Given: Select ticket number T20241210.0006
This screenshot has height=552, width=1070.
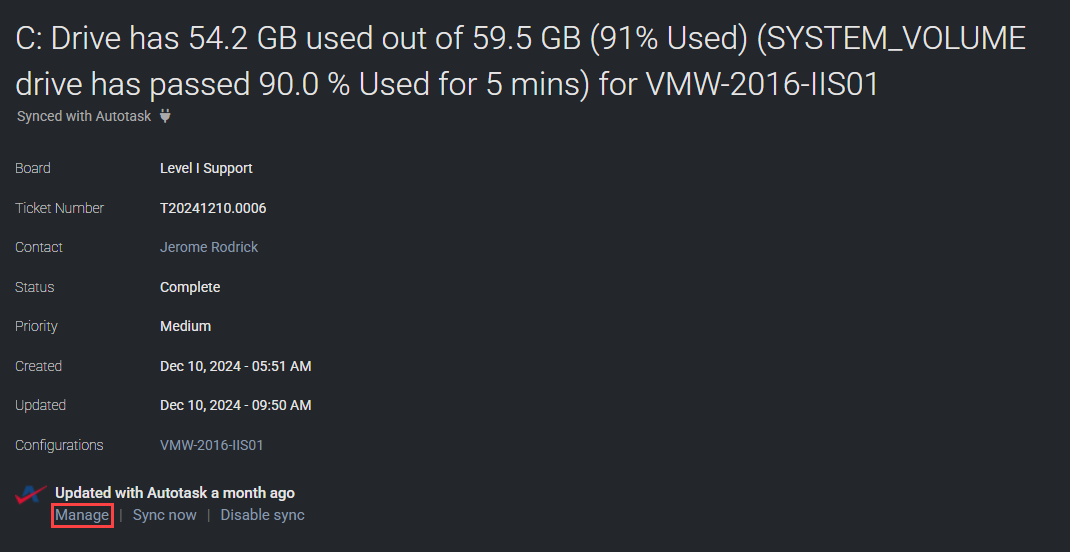Looking at the screenshot, I should click(x=213, y=208).
